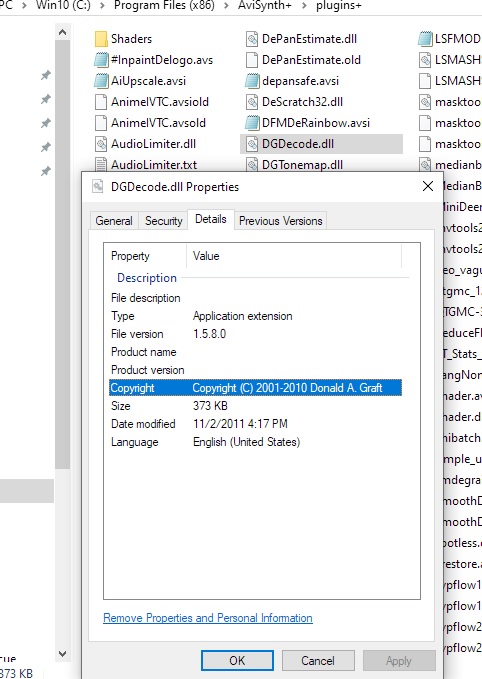
Task: Select the Product name property row
Action: 255,352
